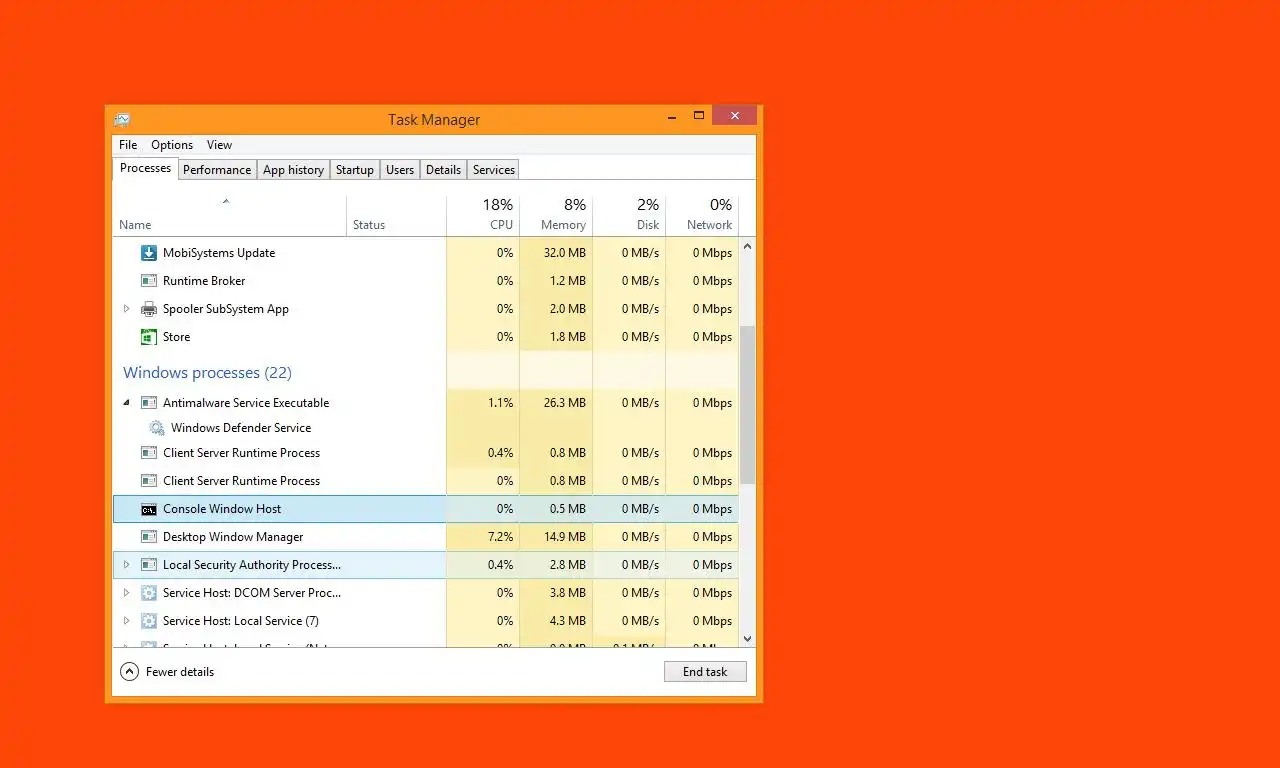The width and height of the screenshot is (1280, 768).
Task: Click the Spooler SubSystem App printer icon
Action: click(149, 309)
